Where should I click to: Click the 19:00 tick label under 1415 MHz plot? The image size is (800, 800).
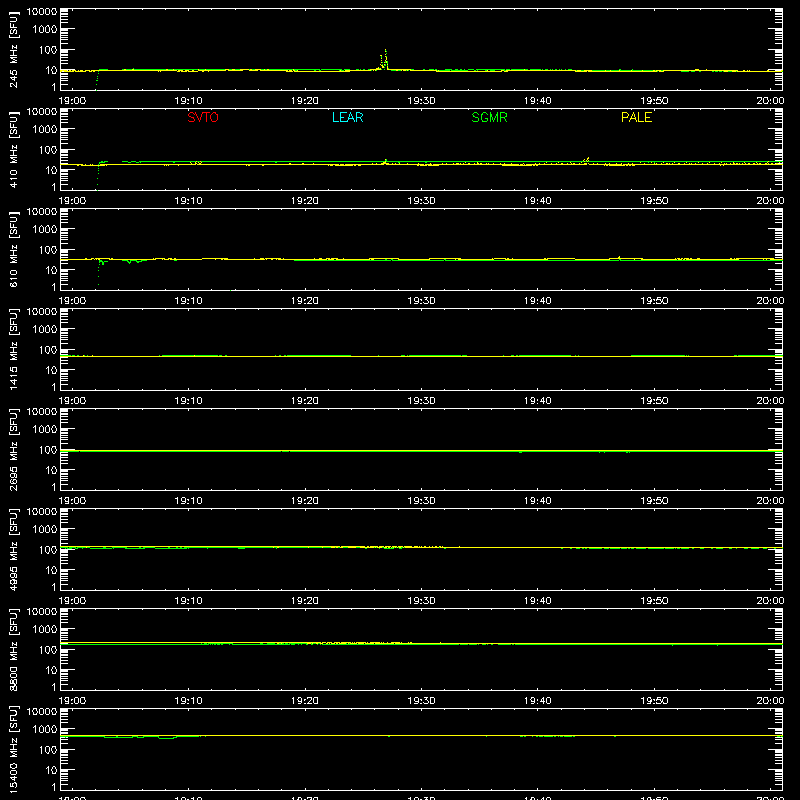click(72, 401)
